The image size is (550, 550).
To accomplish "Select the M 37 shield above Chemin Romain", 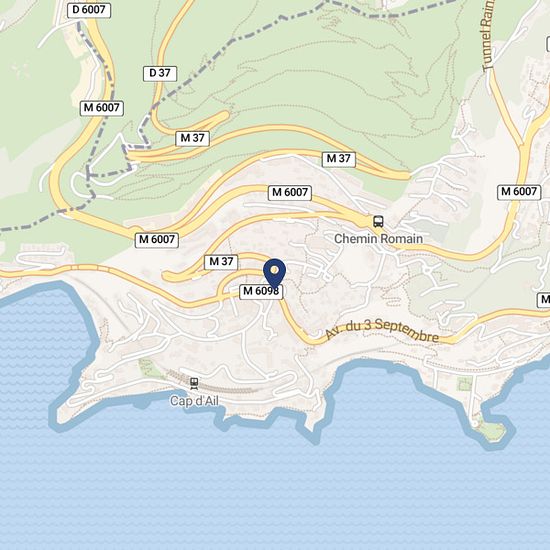I will tap(338, 159).
